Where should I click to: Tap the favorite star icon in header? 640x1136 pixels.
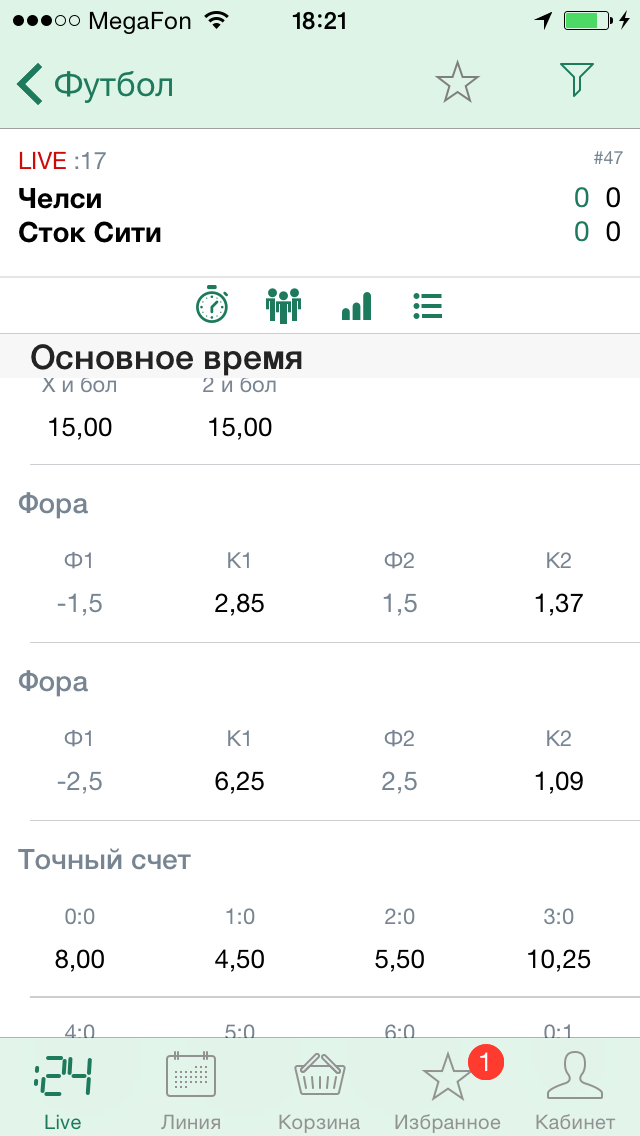458,82
